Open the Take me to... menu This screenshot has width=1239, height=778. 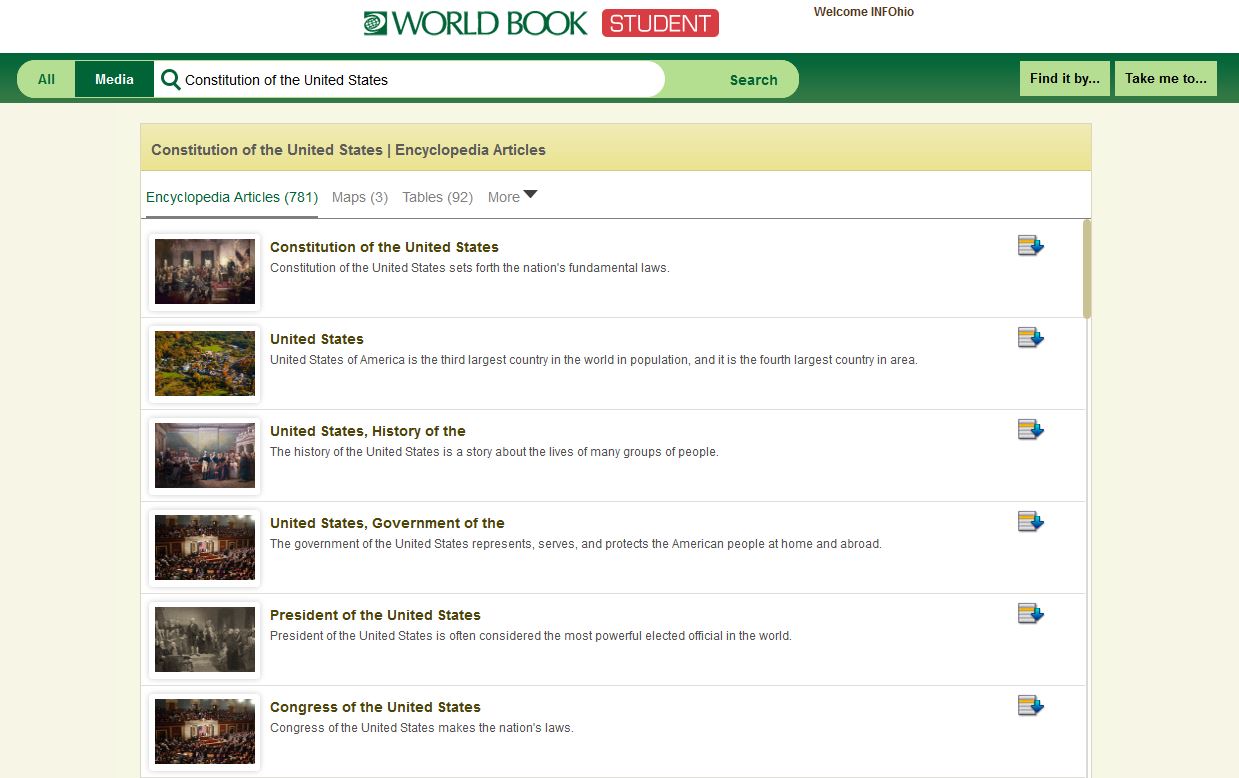[x=1166, y=78]
